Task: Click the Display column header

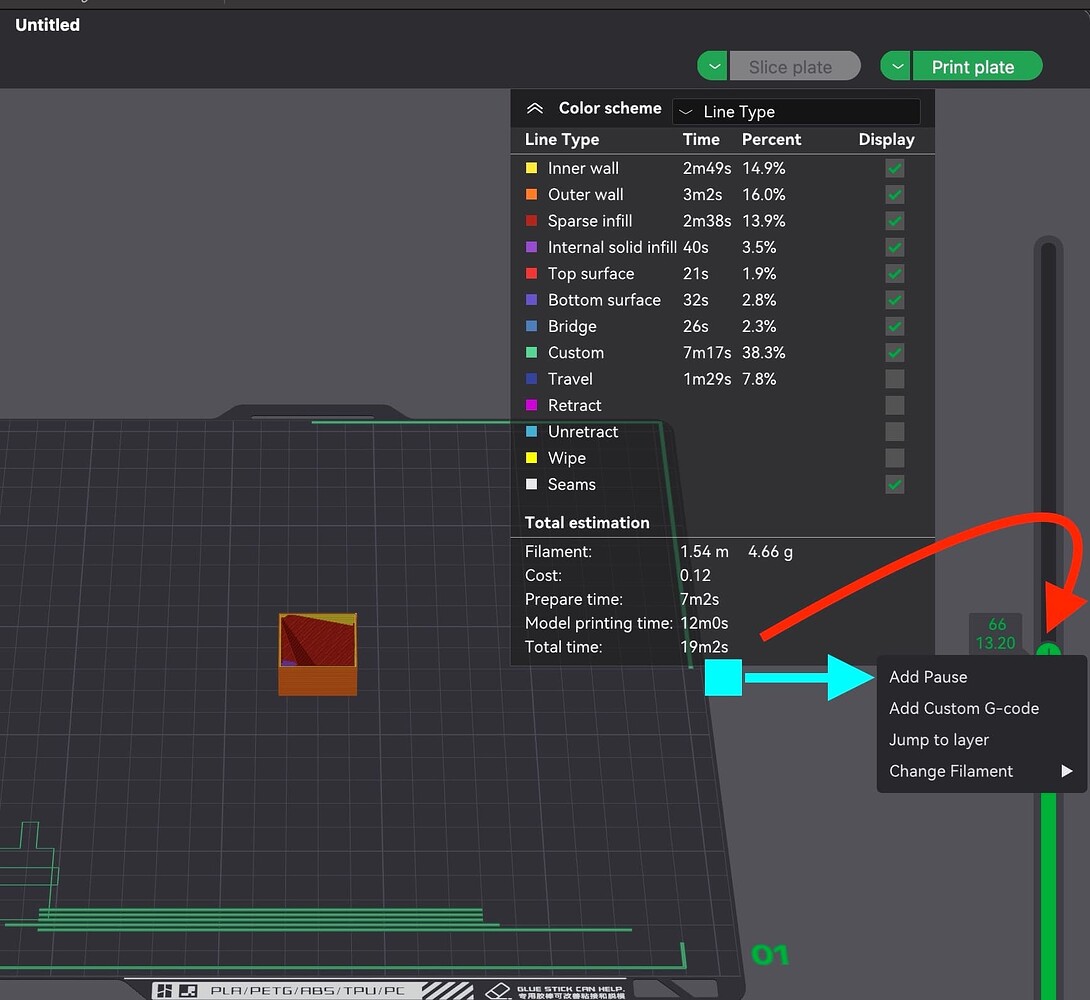Action: (886, 140)
